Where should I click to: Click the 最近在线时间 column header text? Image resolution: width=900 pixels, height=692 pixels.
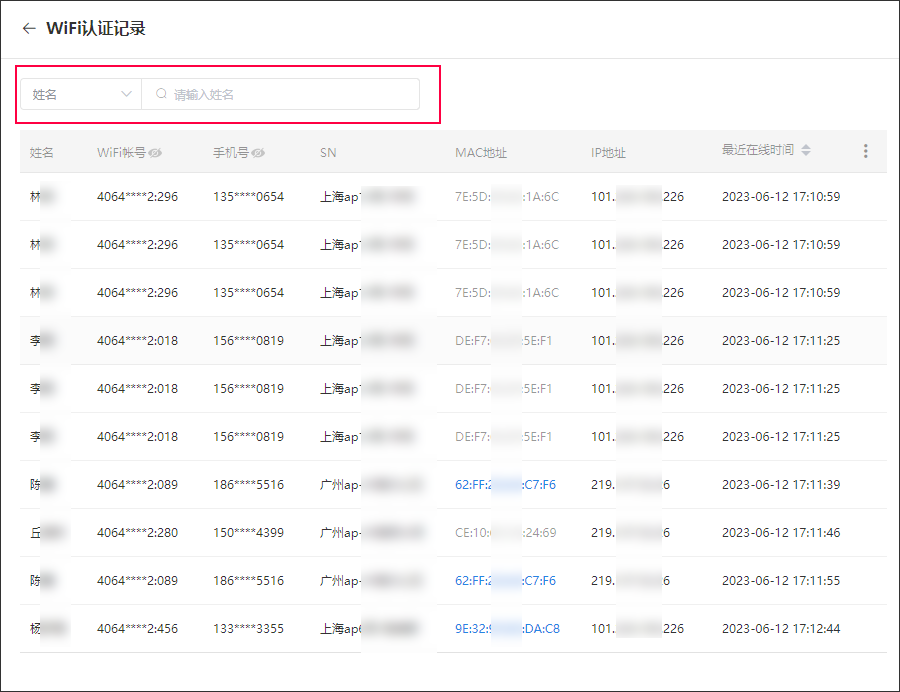point(757,150)
